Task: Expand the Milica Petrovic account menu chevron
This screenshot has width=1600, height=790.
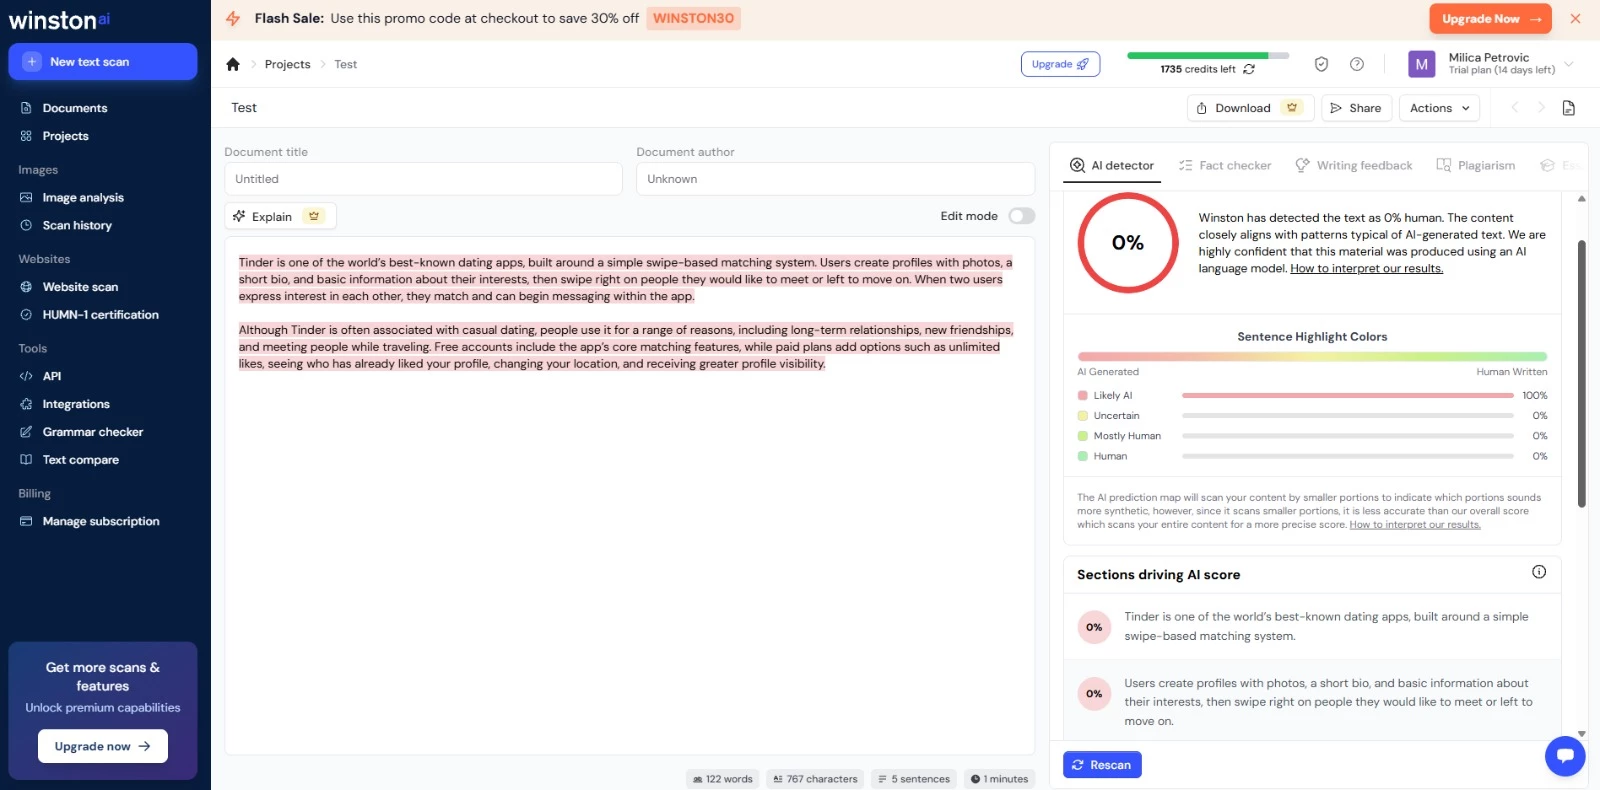Action: point(1569,64)
